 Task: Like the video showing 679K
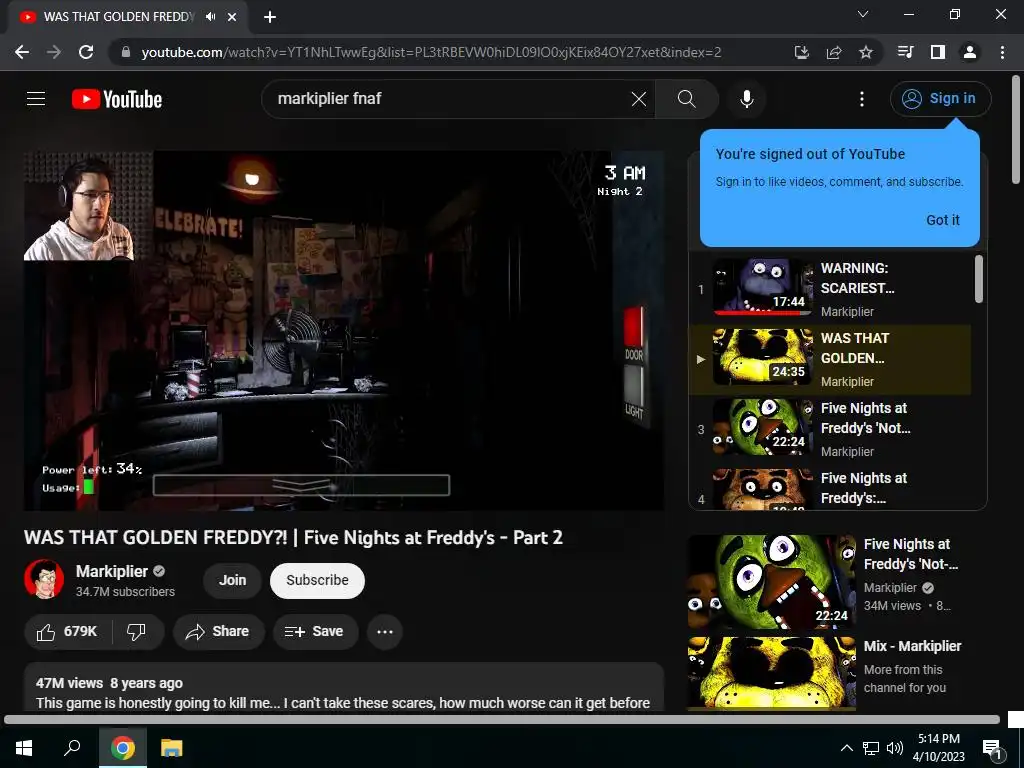click(67, 632)
